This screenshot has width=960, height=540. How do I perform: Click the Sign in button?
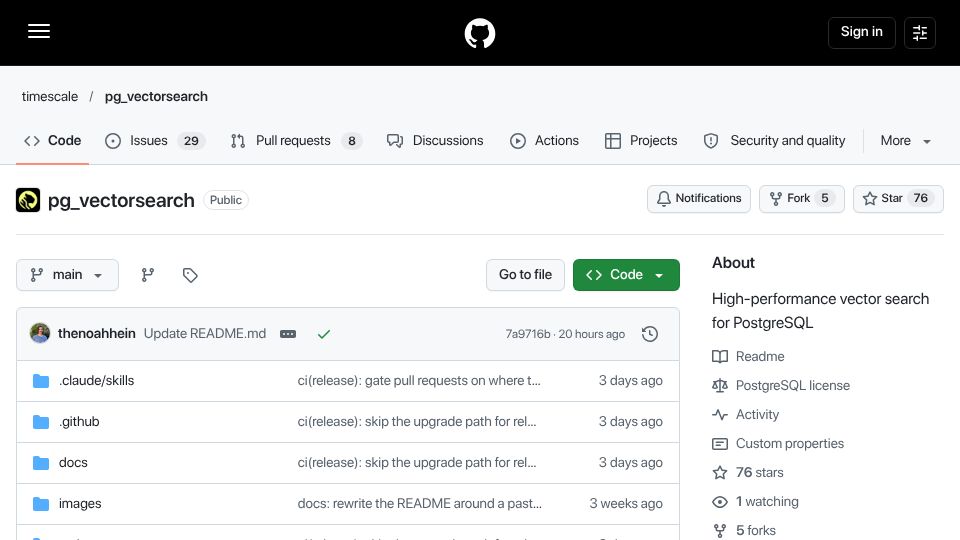861,32
